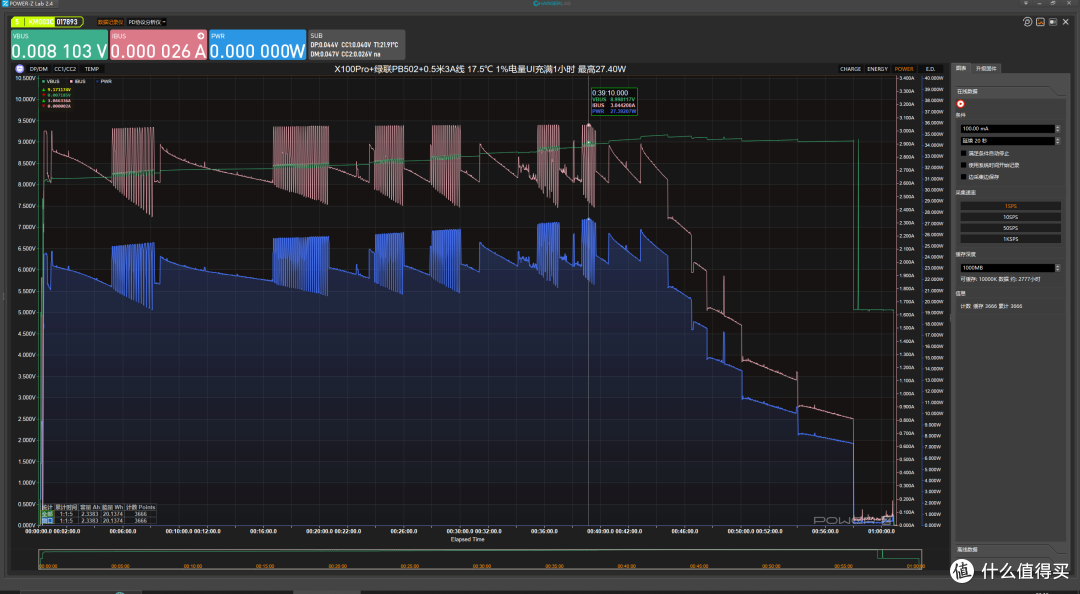Screen dimensions: 1080x594
Task: Open the PD protocol analyzer dropdown
Action: 147,22
